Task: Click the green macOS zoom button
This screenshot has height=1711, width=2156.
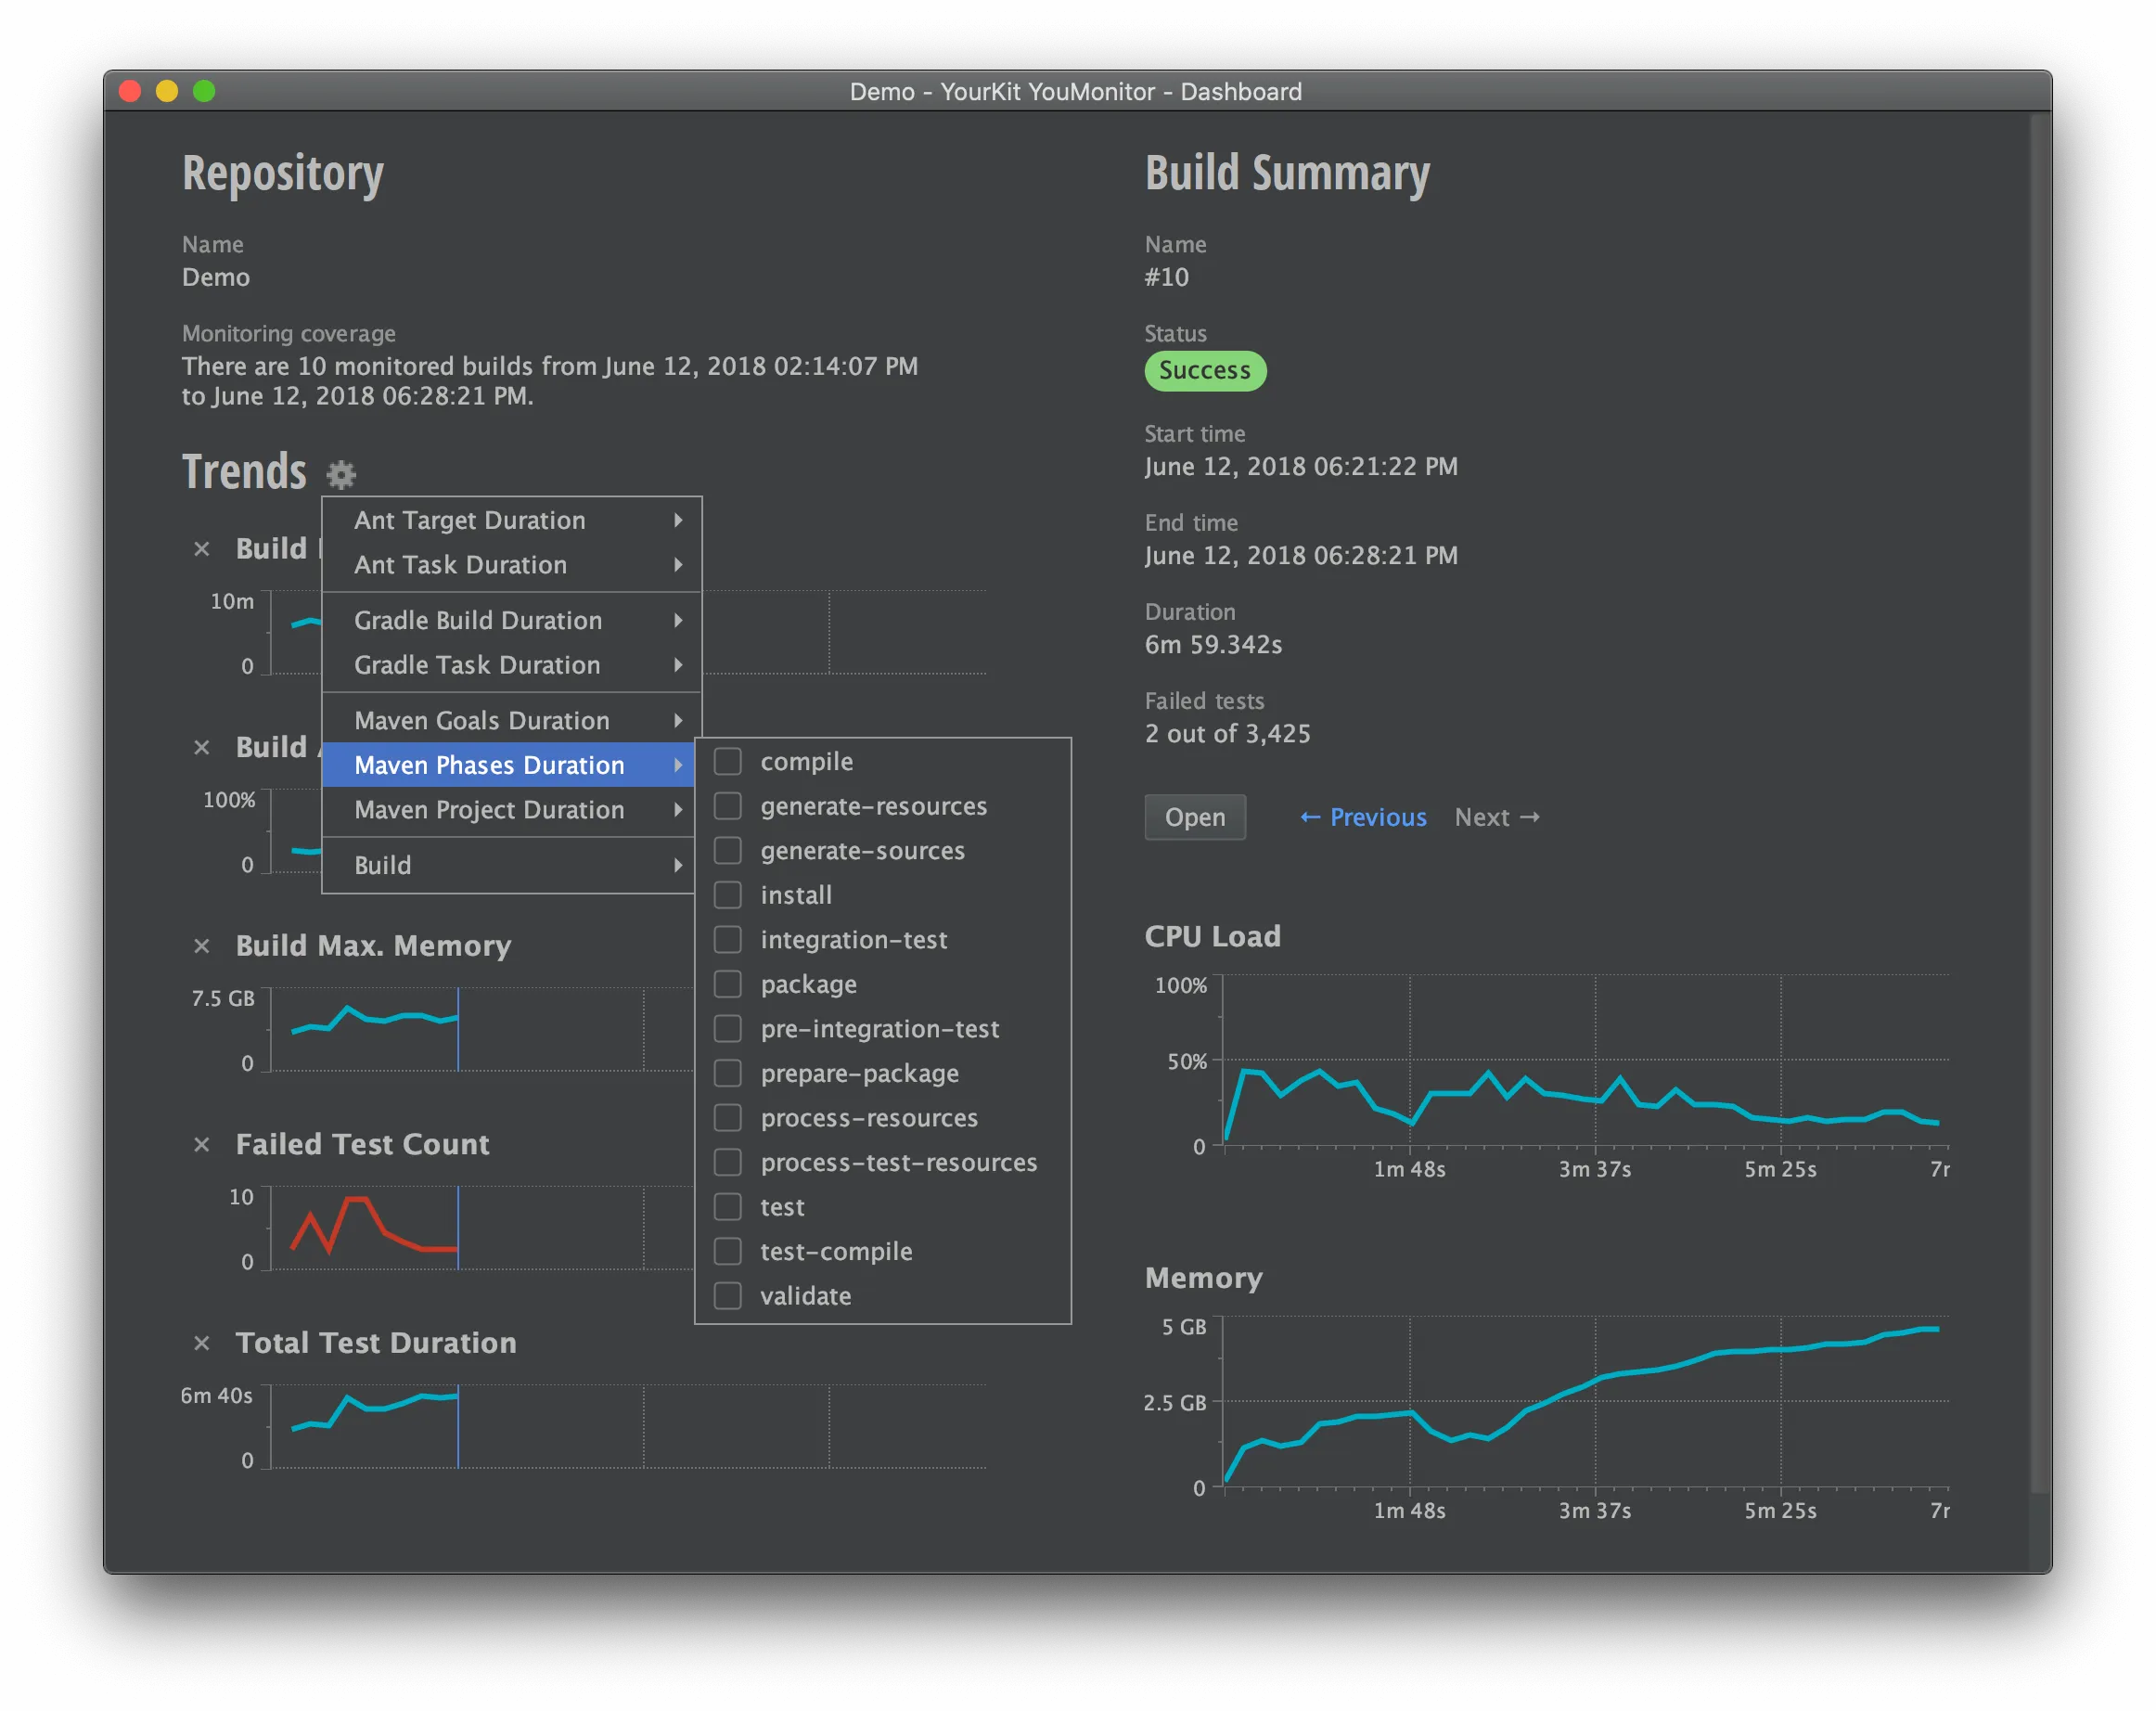Action: [x=204, y=91]
